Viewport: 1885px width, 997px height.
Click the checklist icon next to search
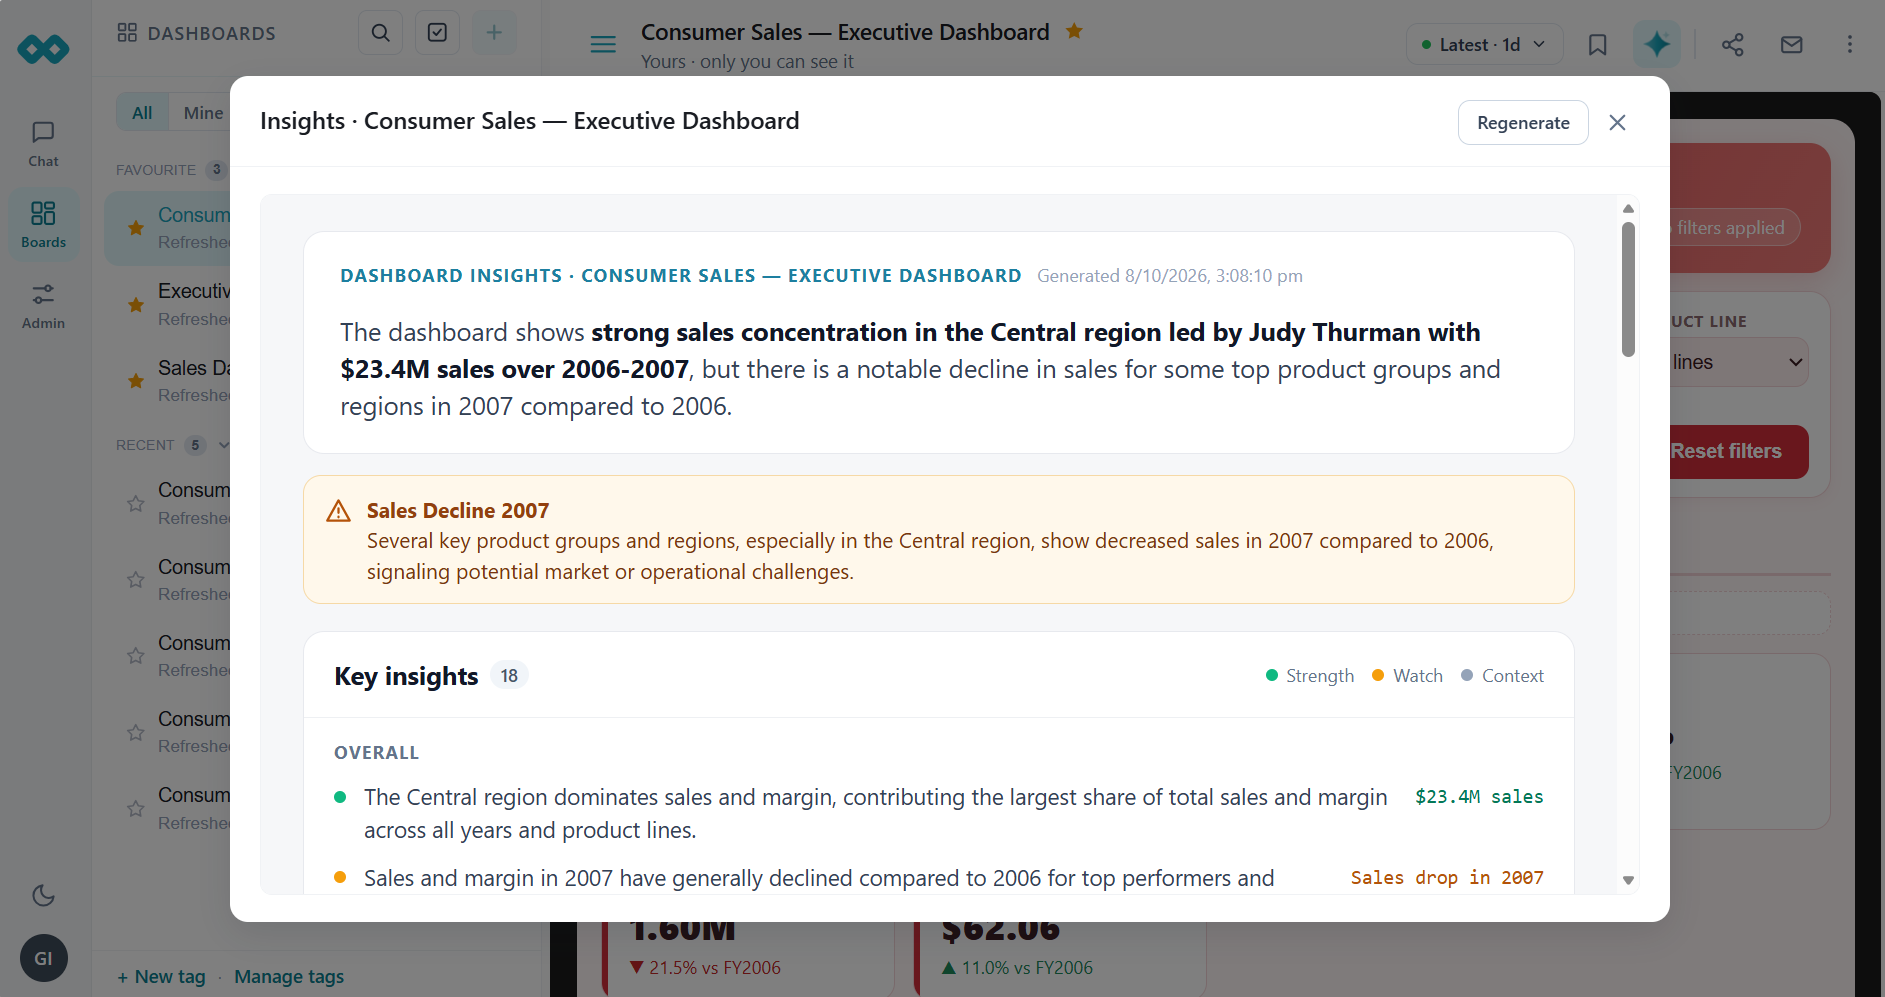437,33
